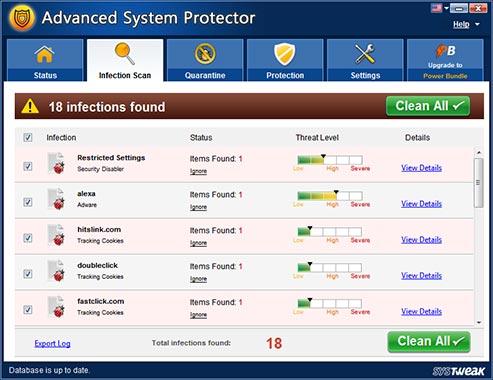493x380 pixels.
Task: Click the doubleclick infection name
Action: click(x=97, y=265)
